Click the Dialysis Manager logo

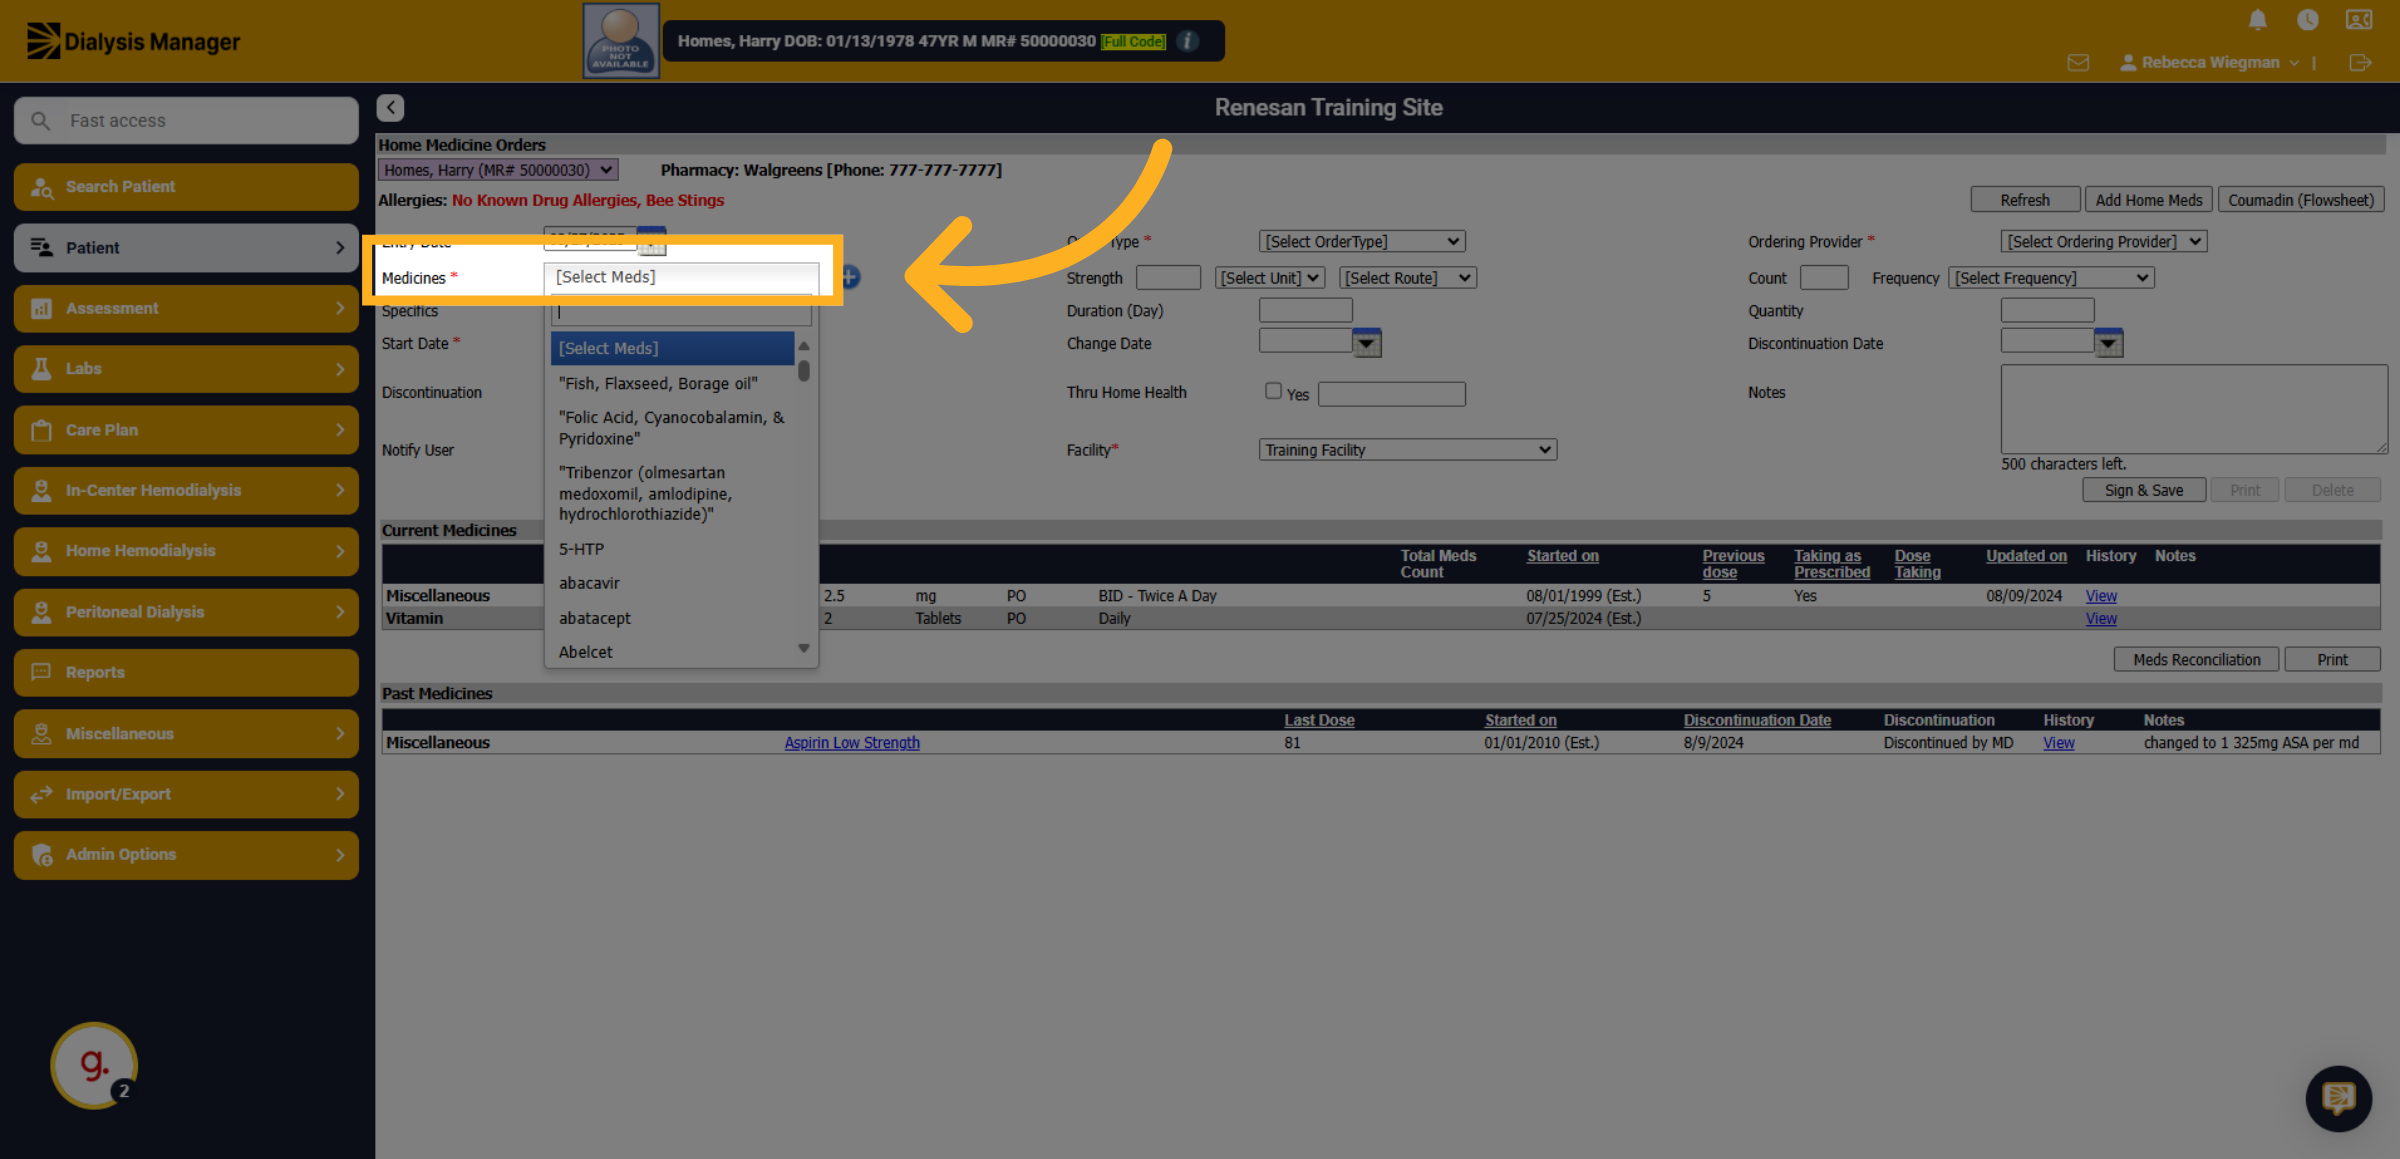point(133,41)
